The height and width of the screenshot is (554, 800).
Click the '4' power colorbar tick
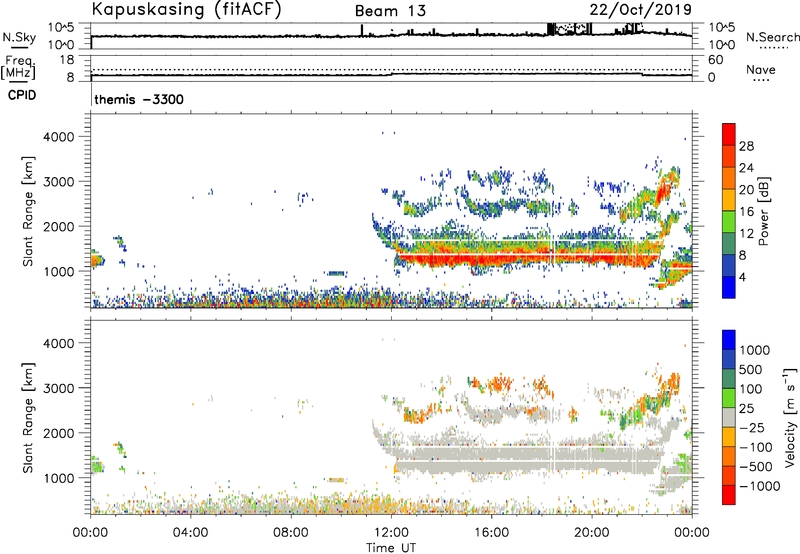click(x=742, y=277)
